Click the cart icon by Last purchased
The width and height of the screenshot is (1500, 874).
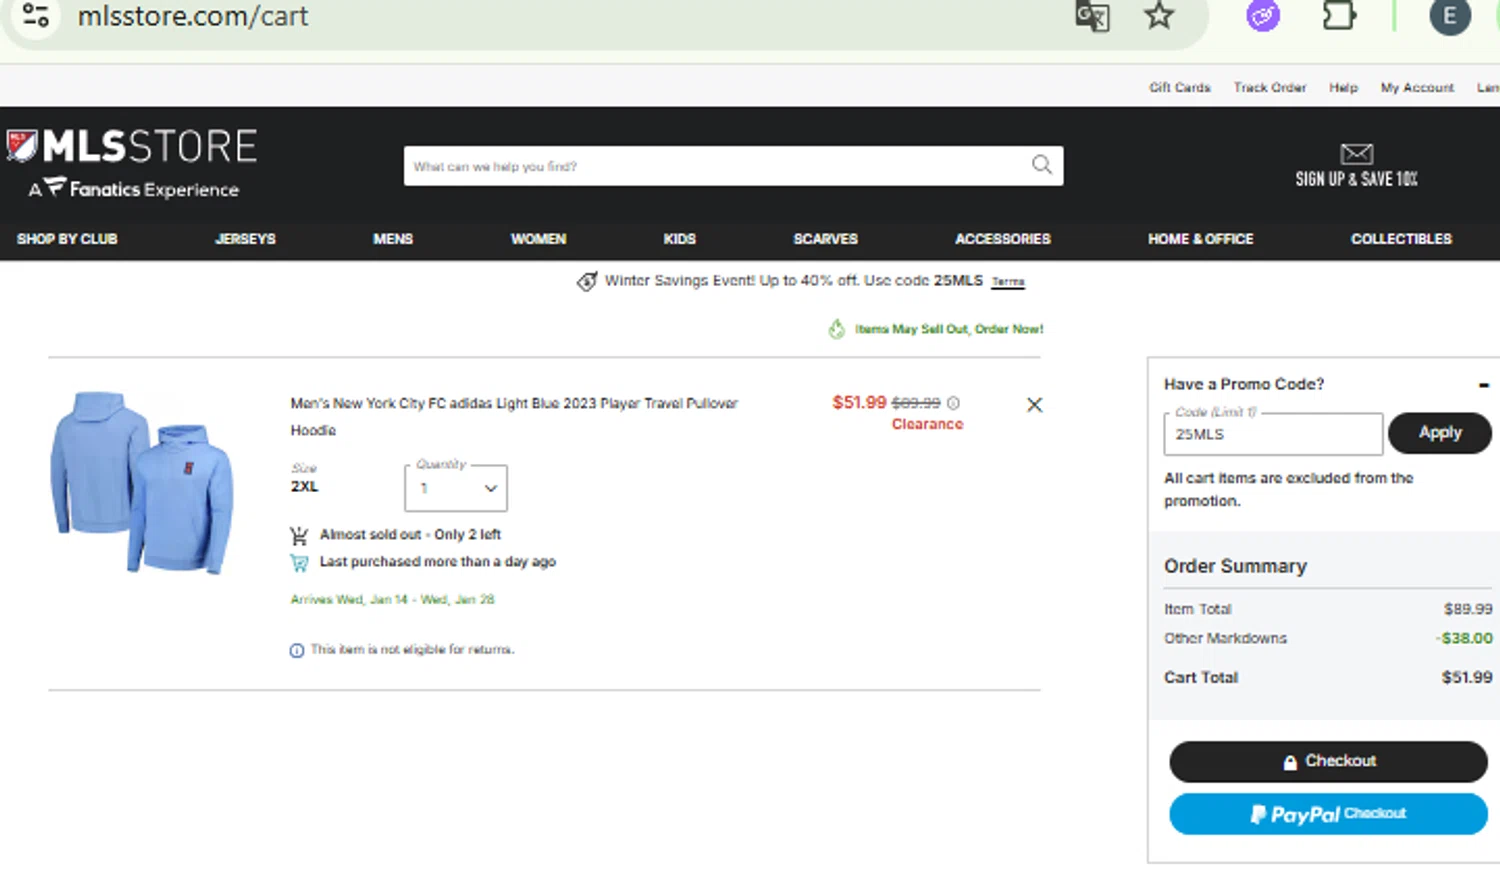pos(298,562)
